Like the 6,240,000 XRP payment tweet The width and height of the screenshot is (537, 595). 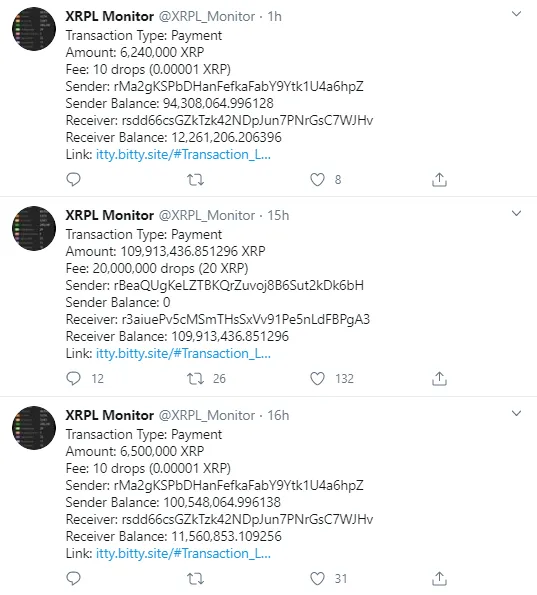click(317, 179)
